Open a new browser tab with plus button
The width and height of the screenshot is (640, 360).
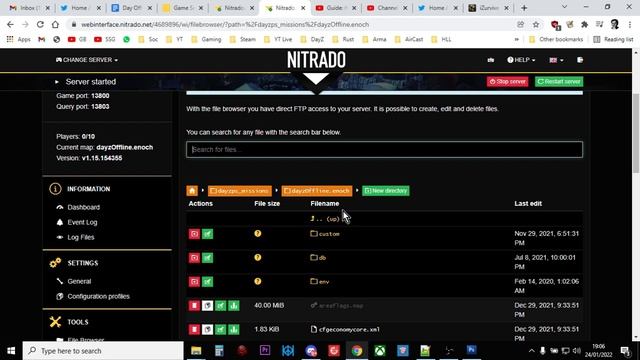524,8
